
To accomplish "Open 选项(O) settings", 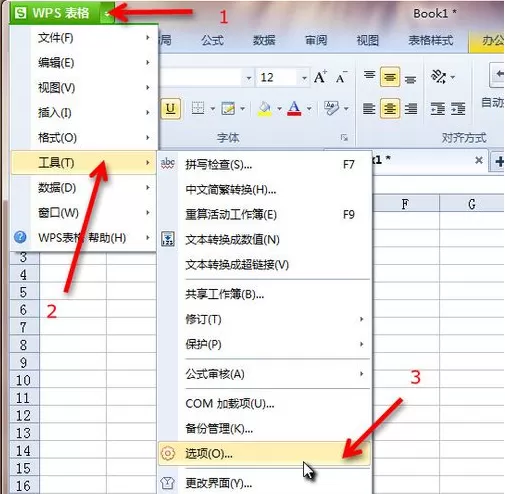I will 265,453.
